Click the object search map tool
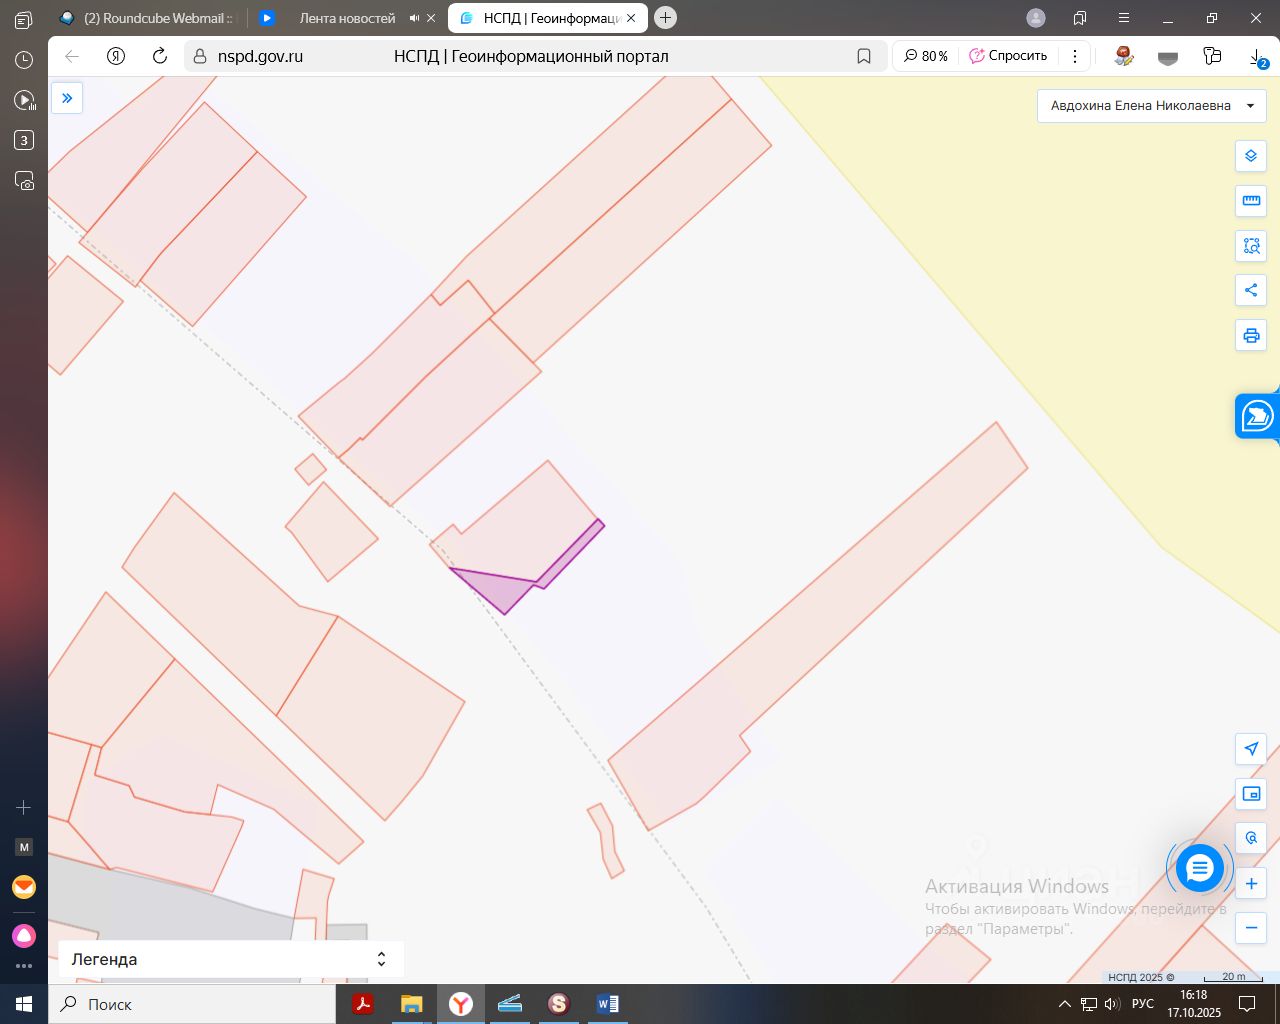Image resolution: width=1280 pixels, height=1024 pixels. tap(1251, 839)
